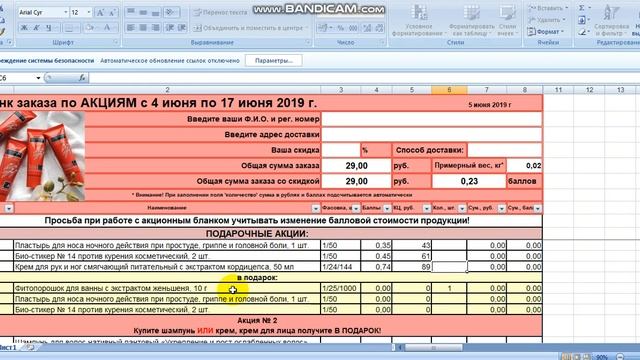Viewport: 640px width, 360px height.
Task: Align cell text to the middle vertically
Action: 143,12
